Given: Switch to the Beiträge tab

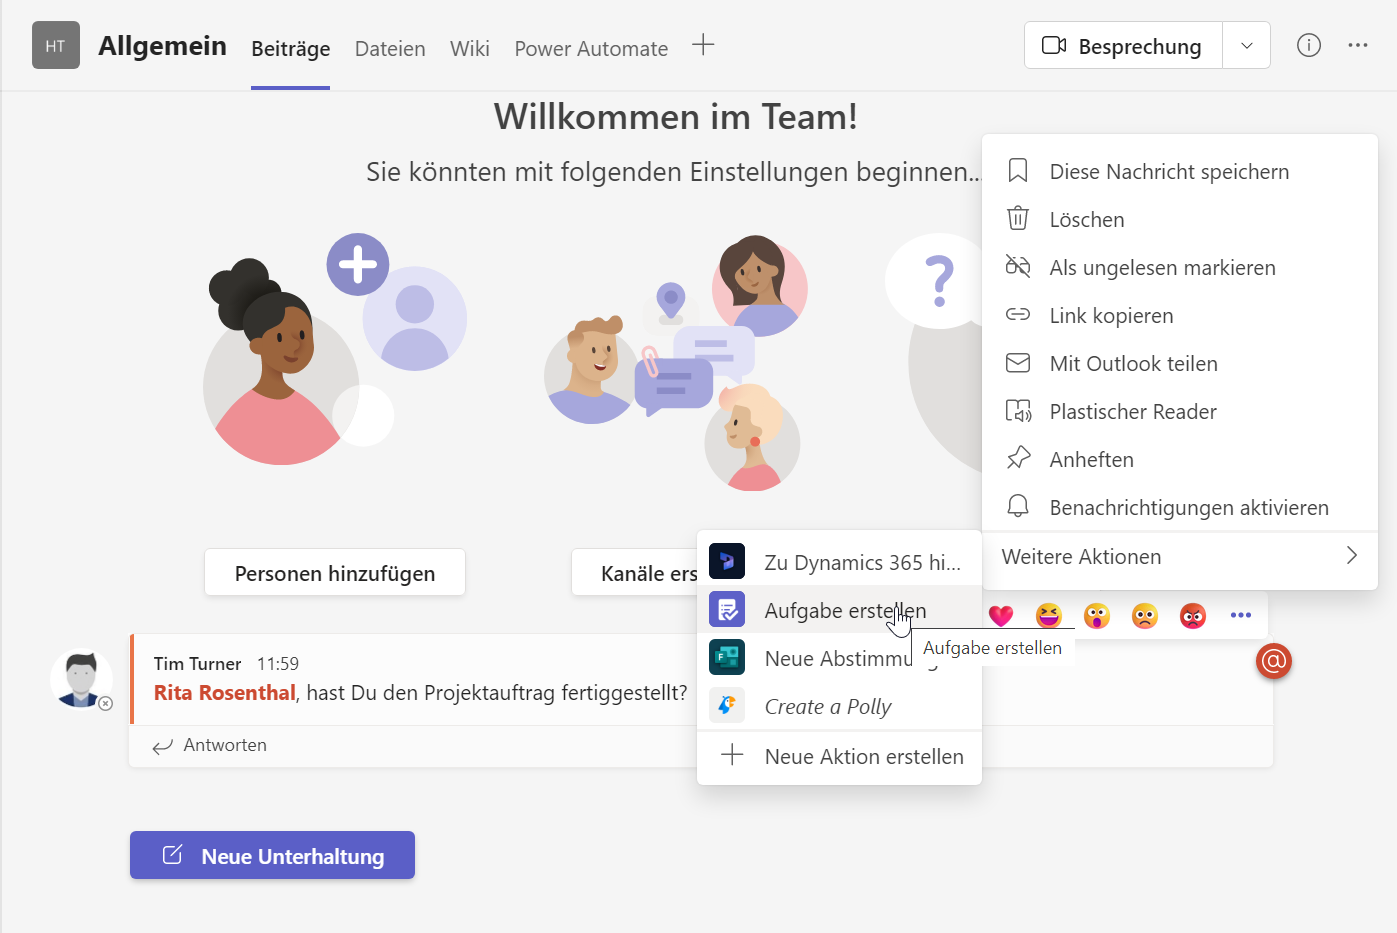Looking at the screenshot, I should click(x=290, y=49).
